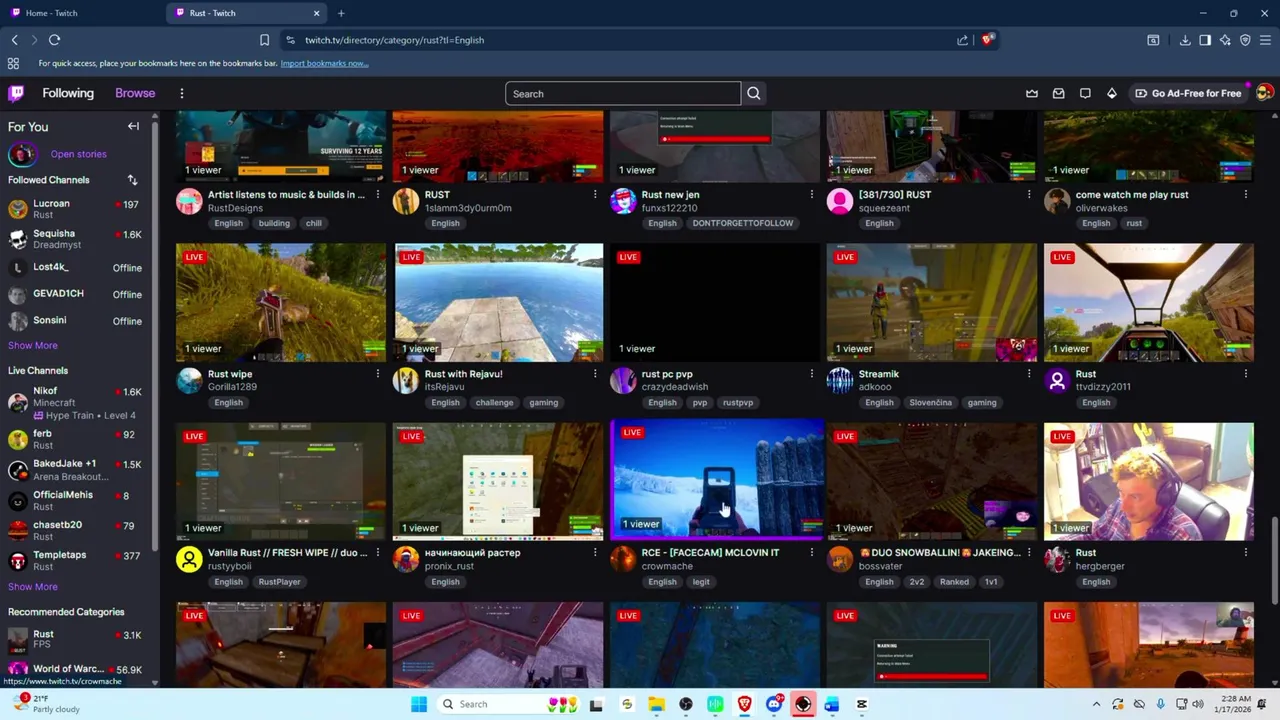This screenshot has height=720, width=1280.
Task: Open the hergberger facecam stream thumbnail
Action: pyautogui.click(x=1149, y=481)
